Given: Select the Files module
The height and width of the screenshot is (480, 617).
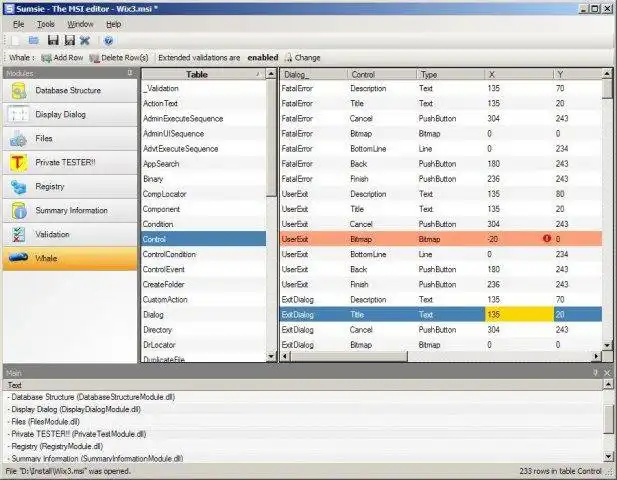Looking at the screenshot, I should [70, 138].
